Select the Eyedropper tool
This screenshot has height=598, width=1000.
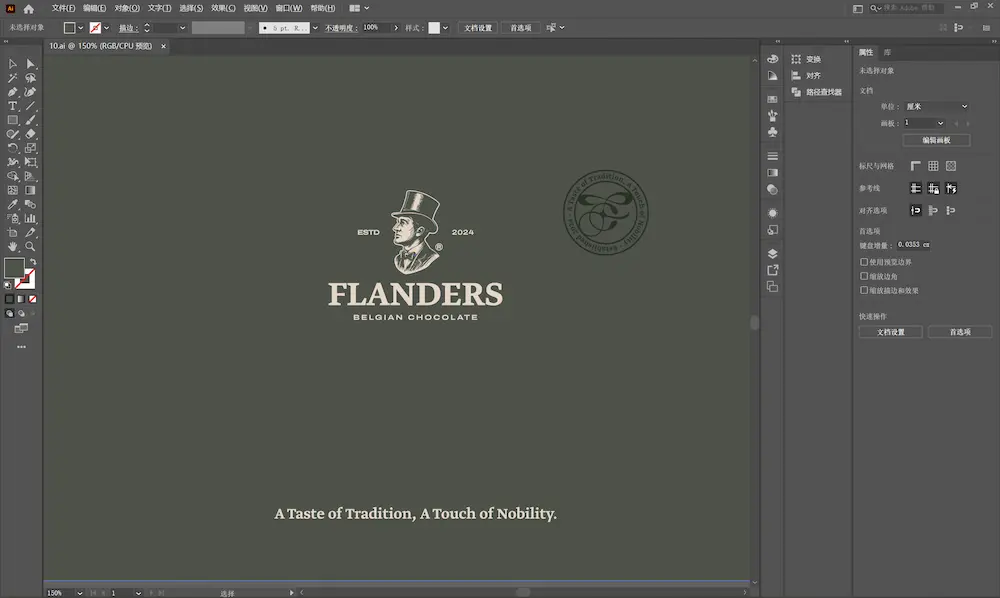tap(12, 204)
